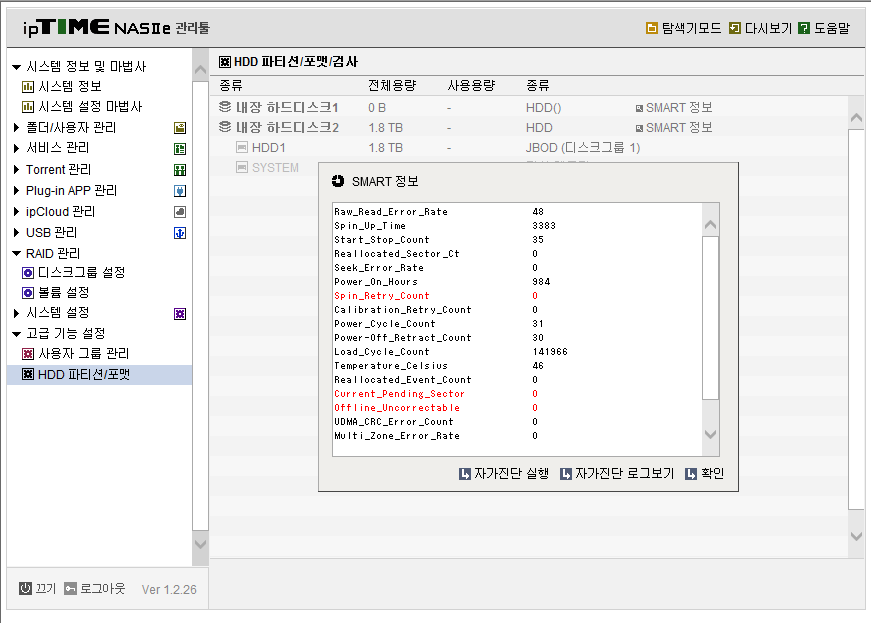Click the Plug-in APP 관리 plug icon
Screen dimensions: 871x623
[x=180, y=191]
